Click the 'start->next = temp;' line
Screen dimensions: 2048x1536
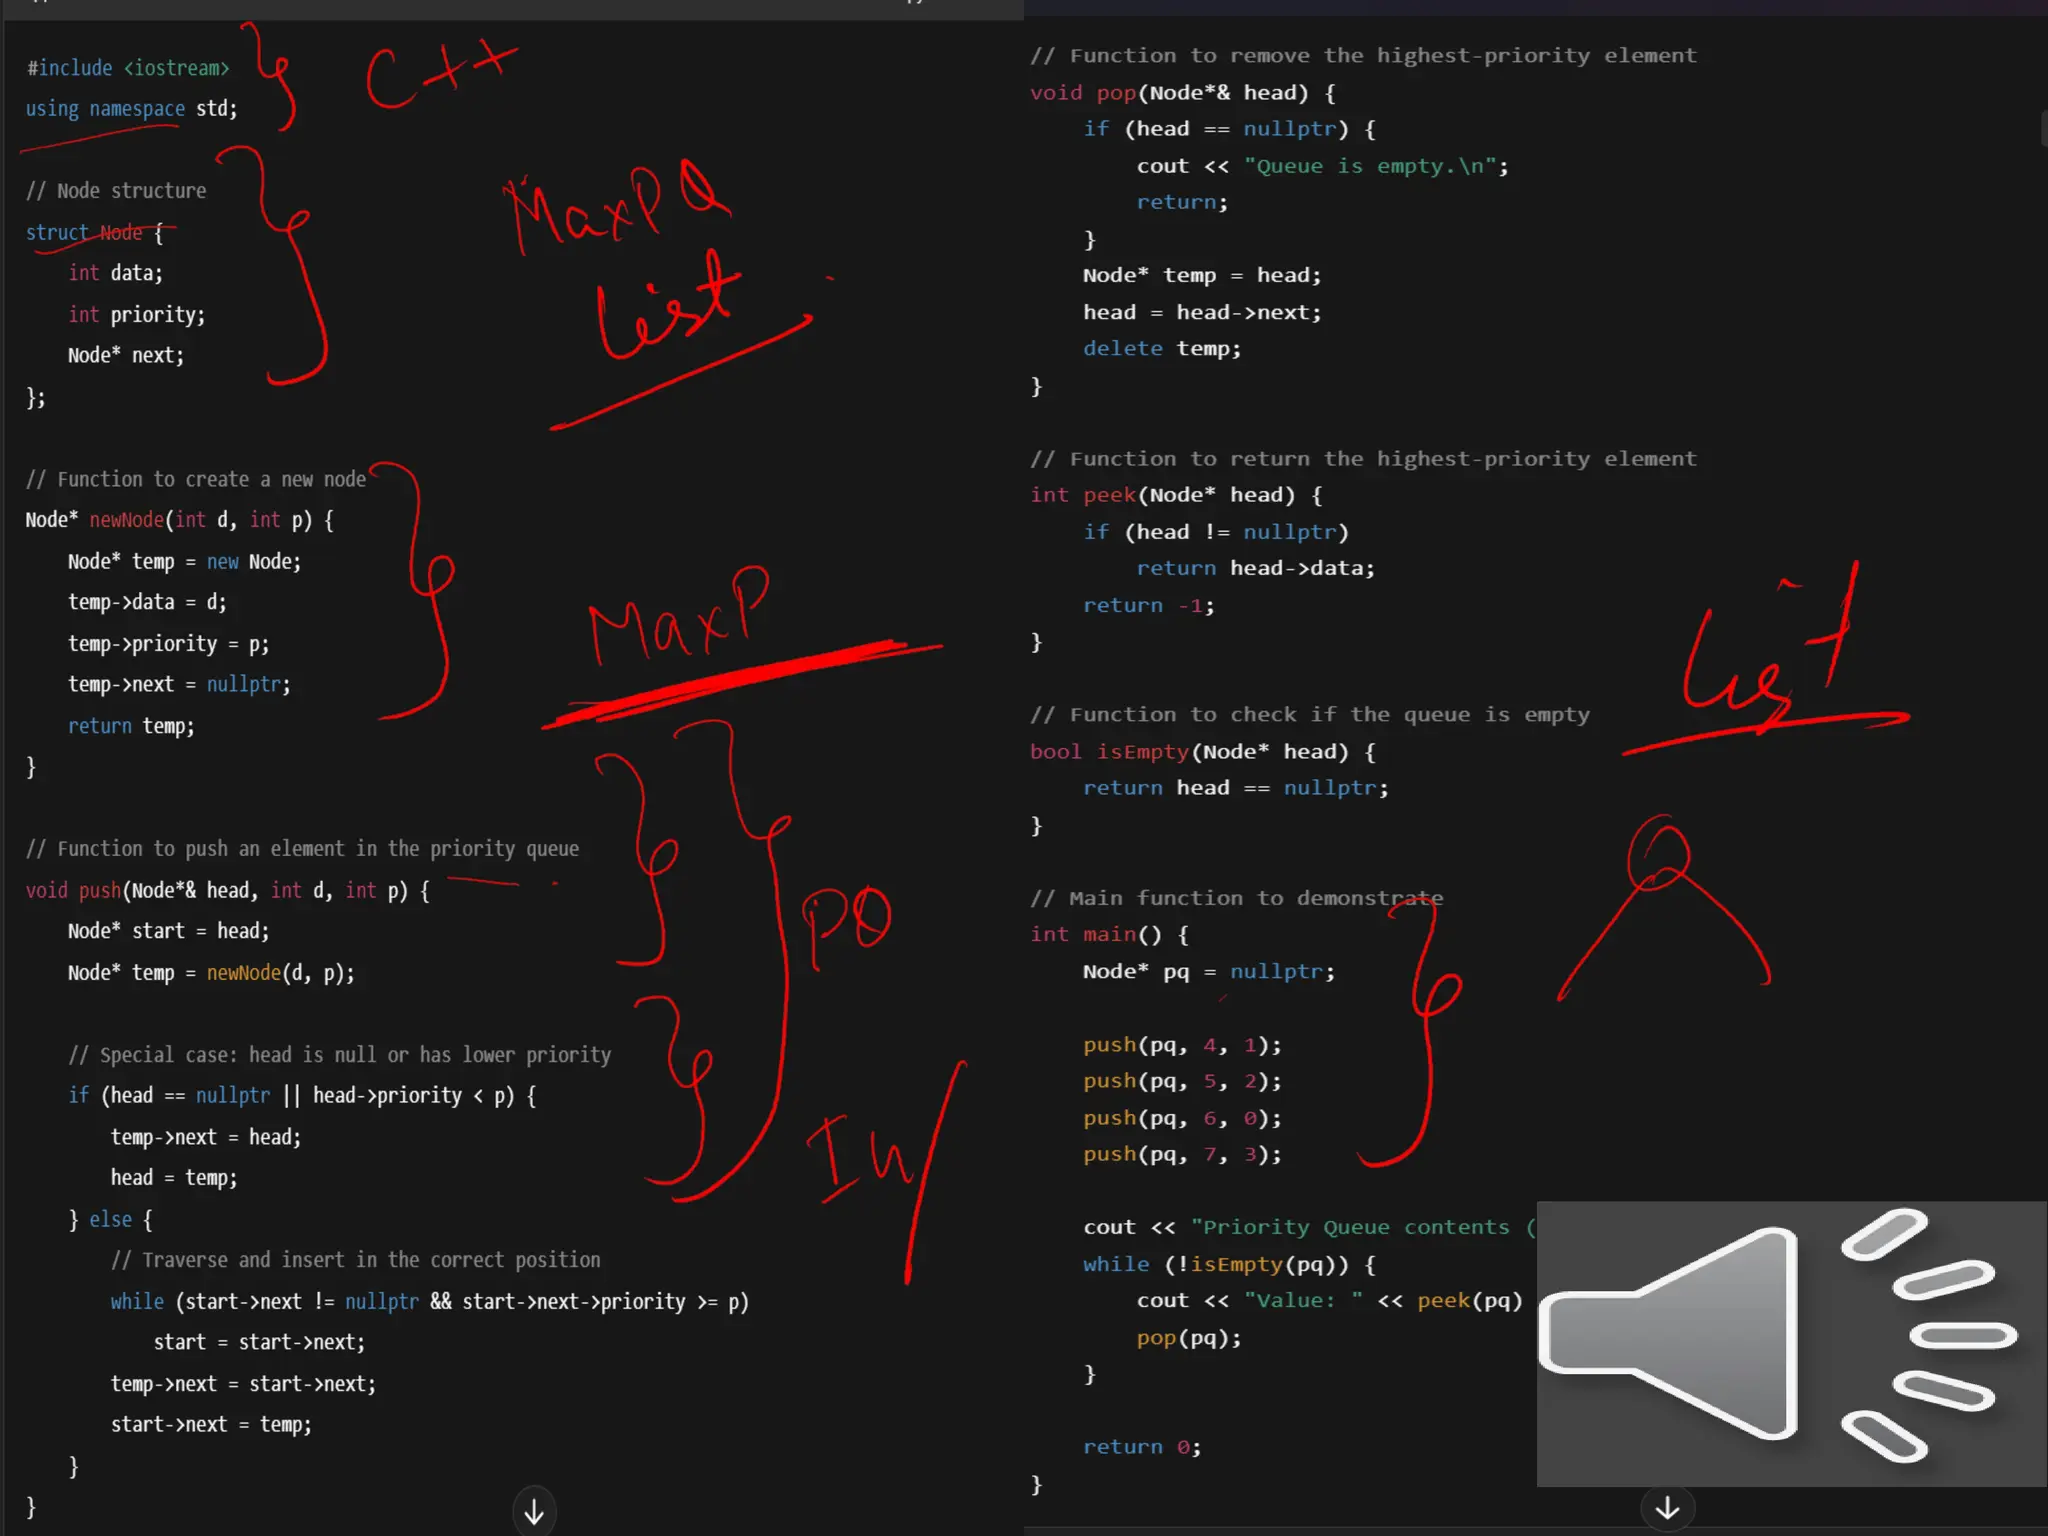[211, 1425]
